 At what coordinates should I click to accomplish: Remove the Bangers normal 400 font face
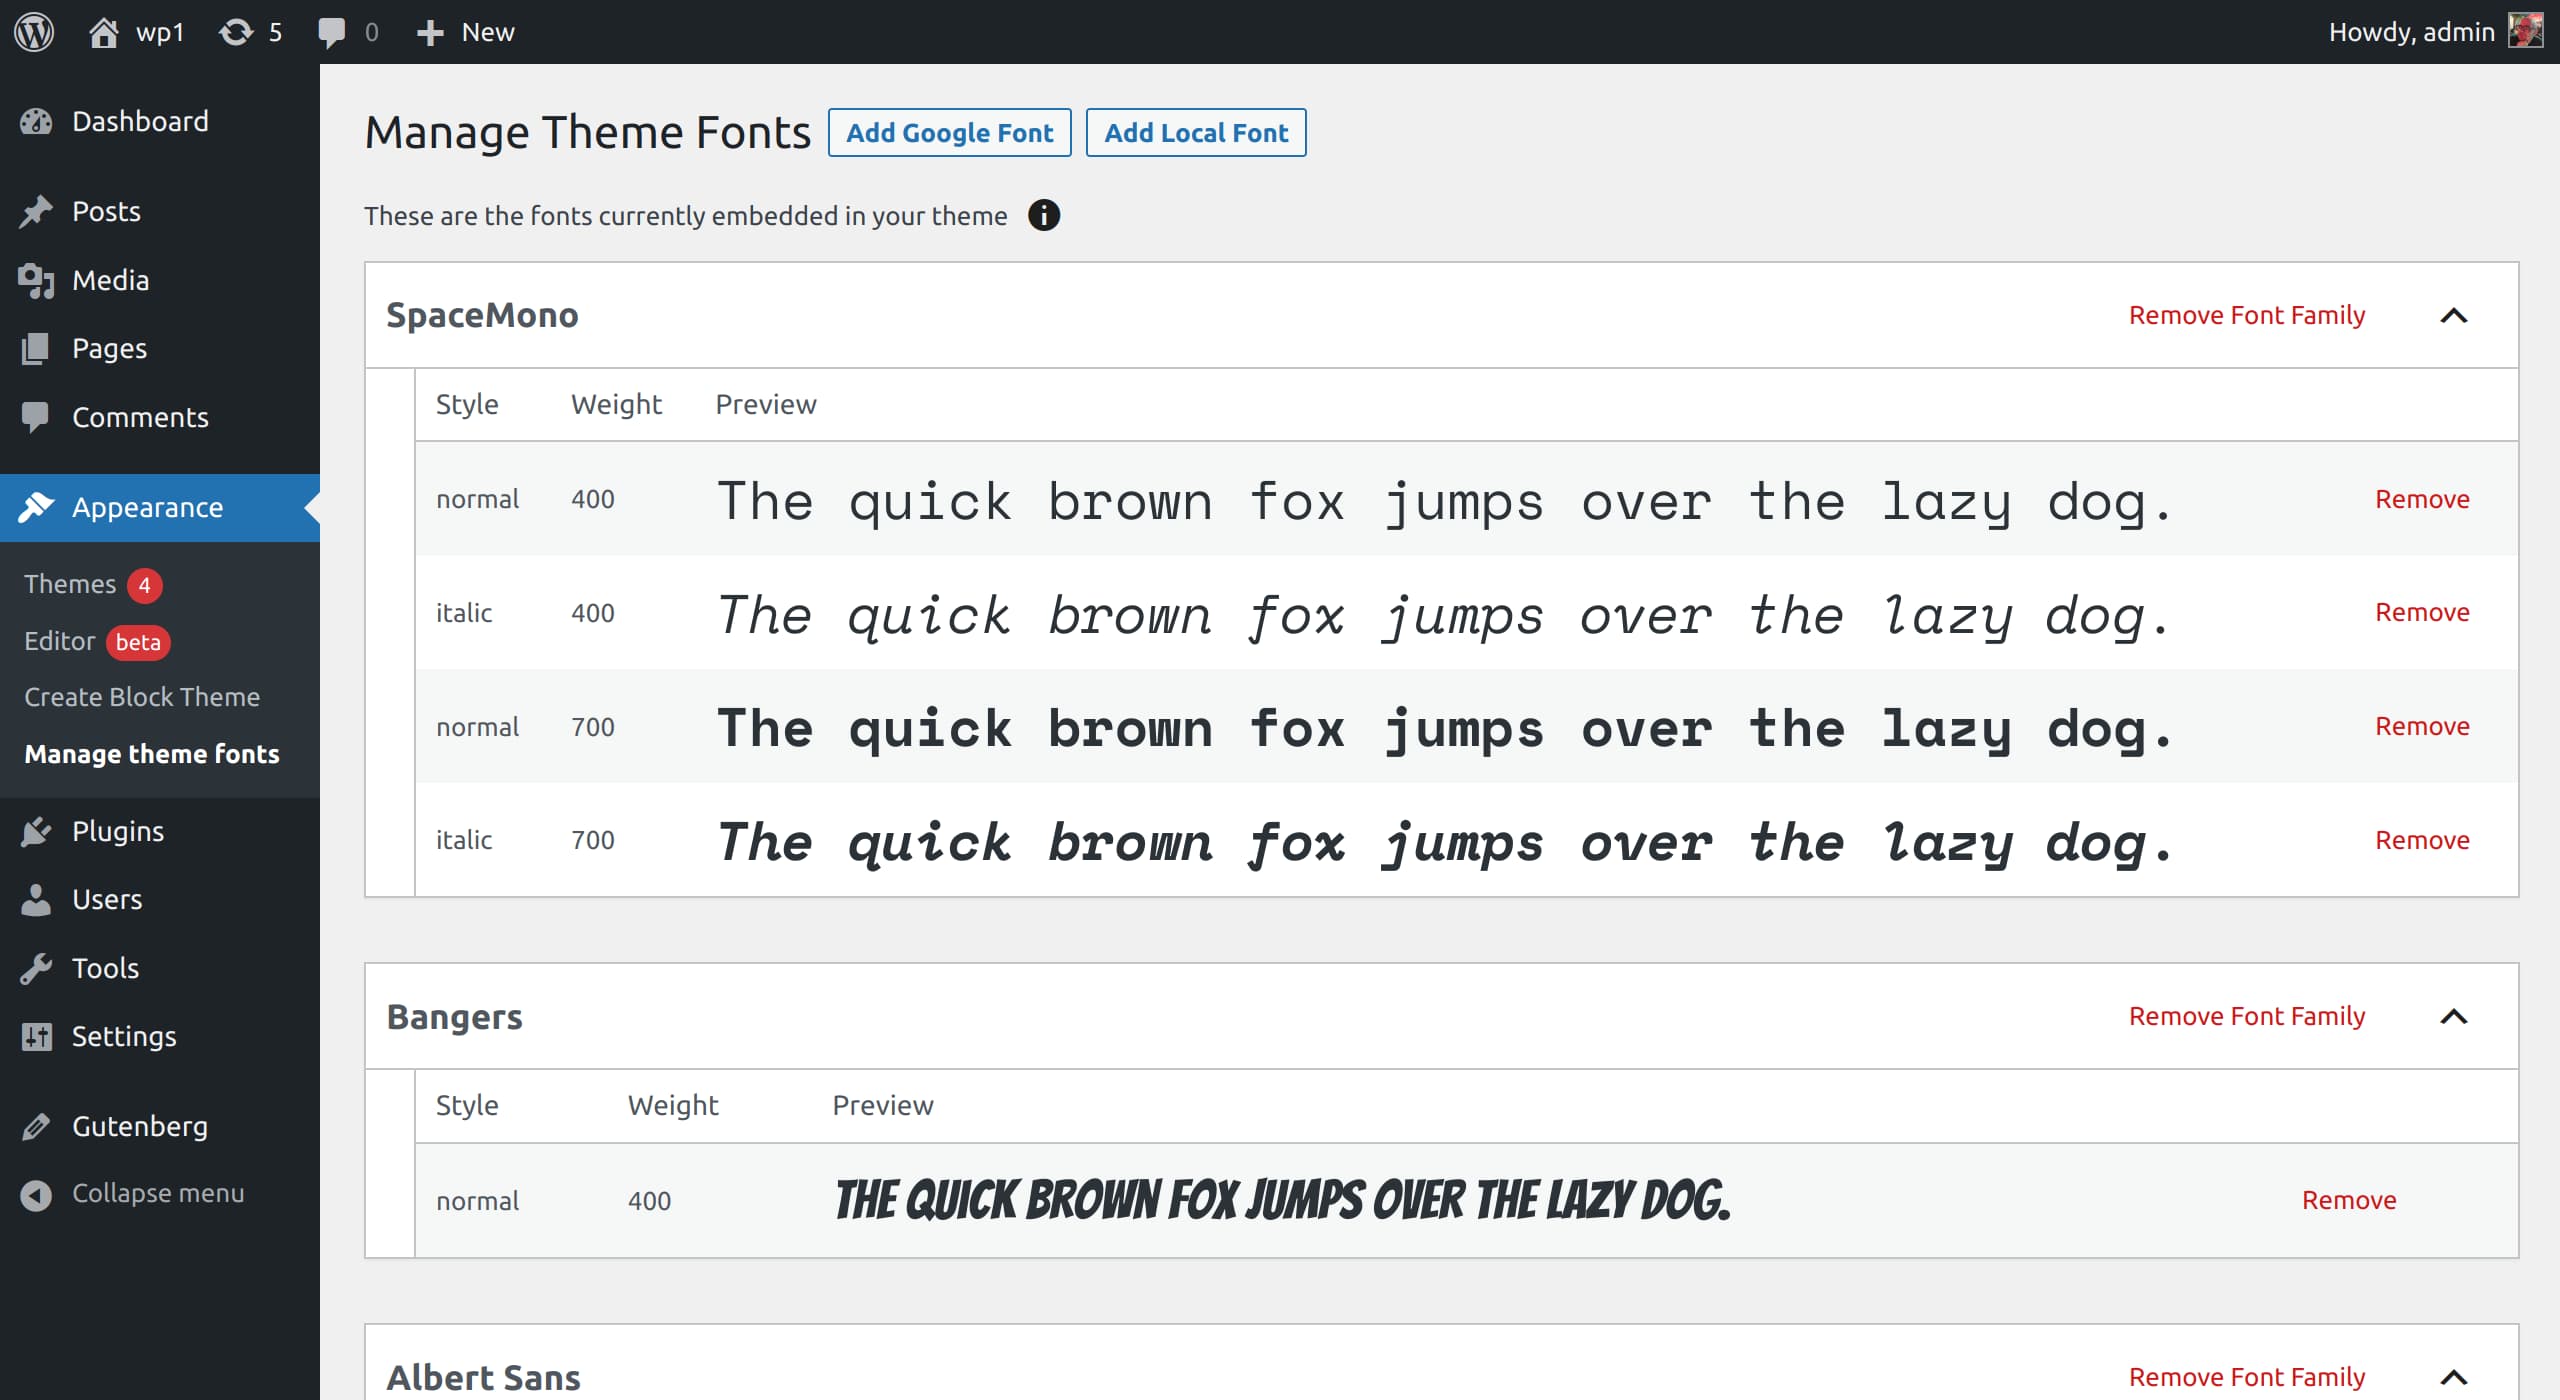coord(2348,1200)
